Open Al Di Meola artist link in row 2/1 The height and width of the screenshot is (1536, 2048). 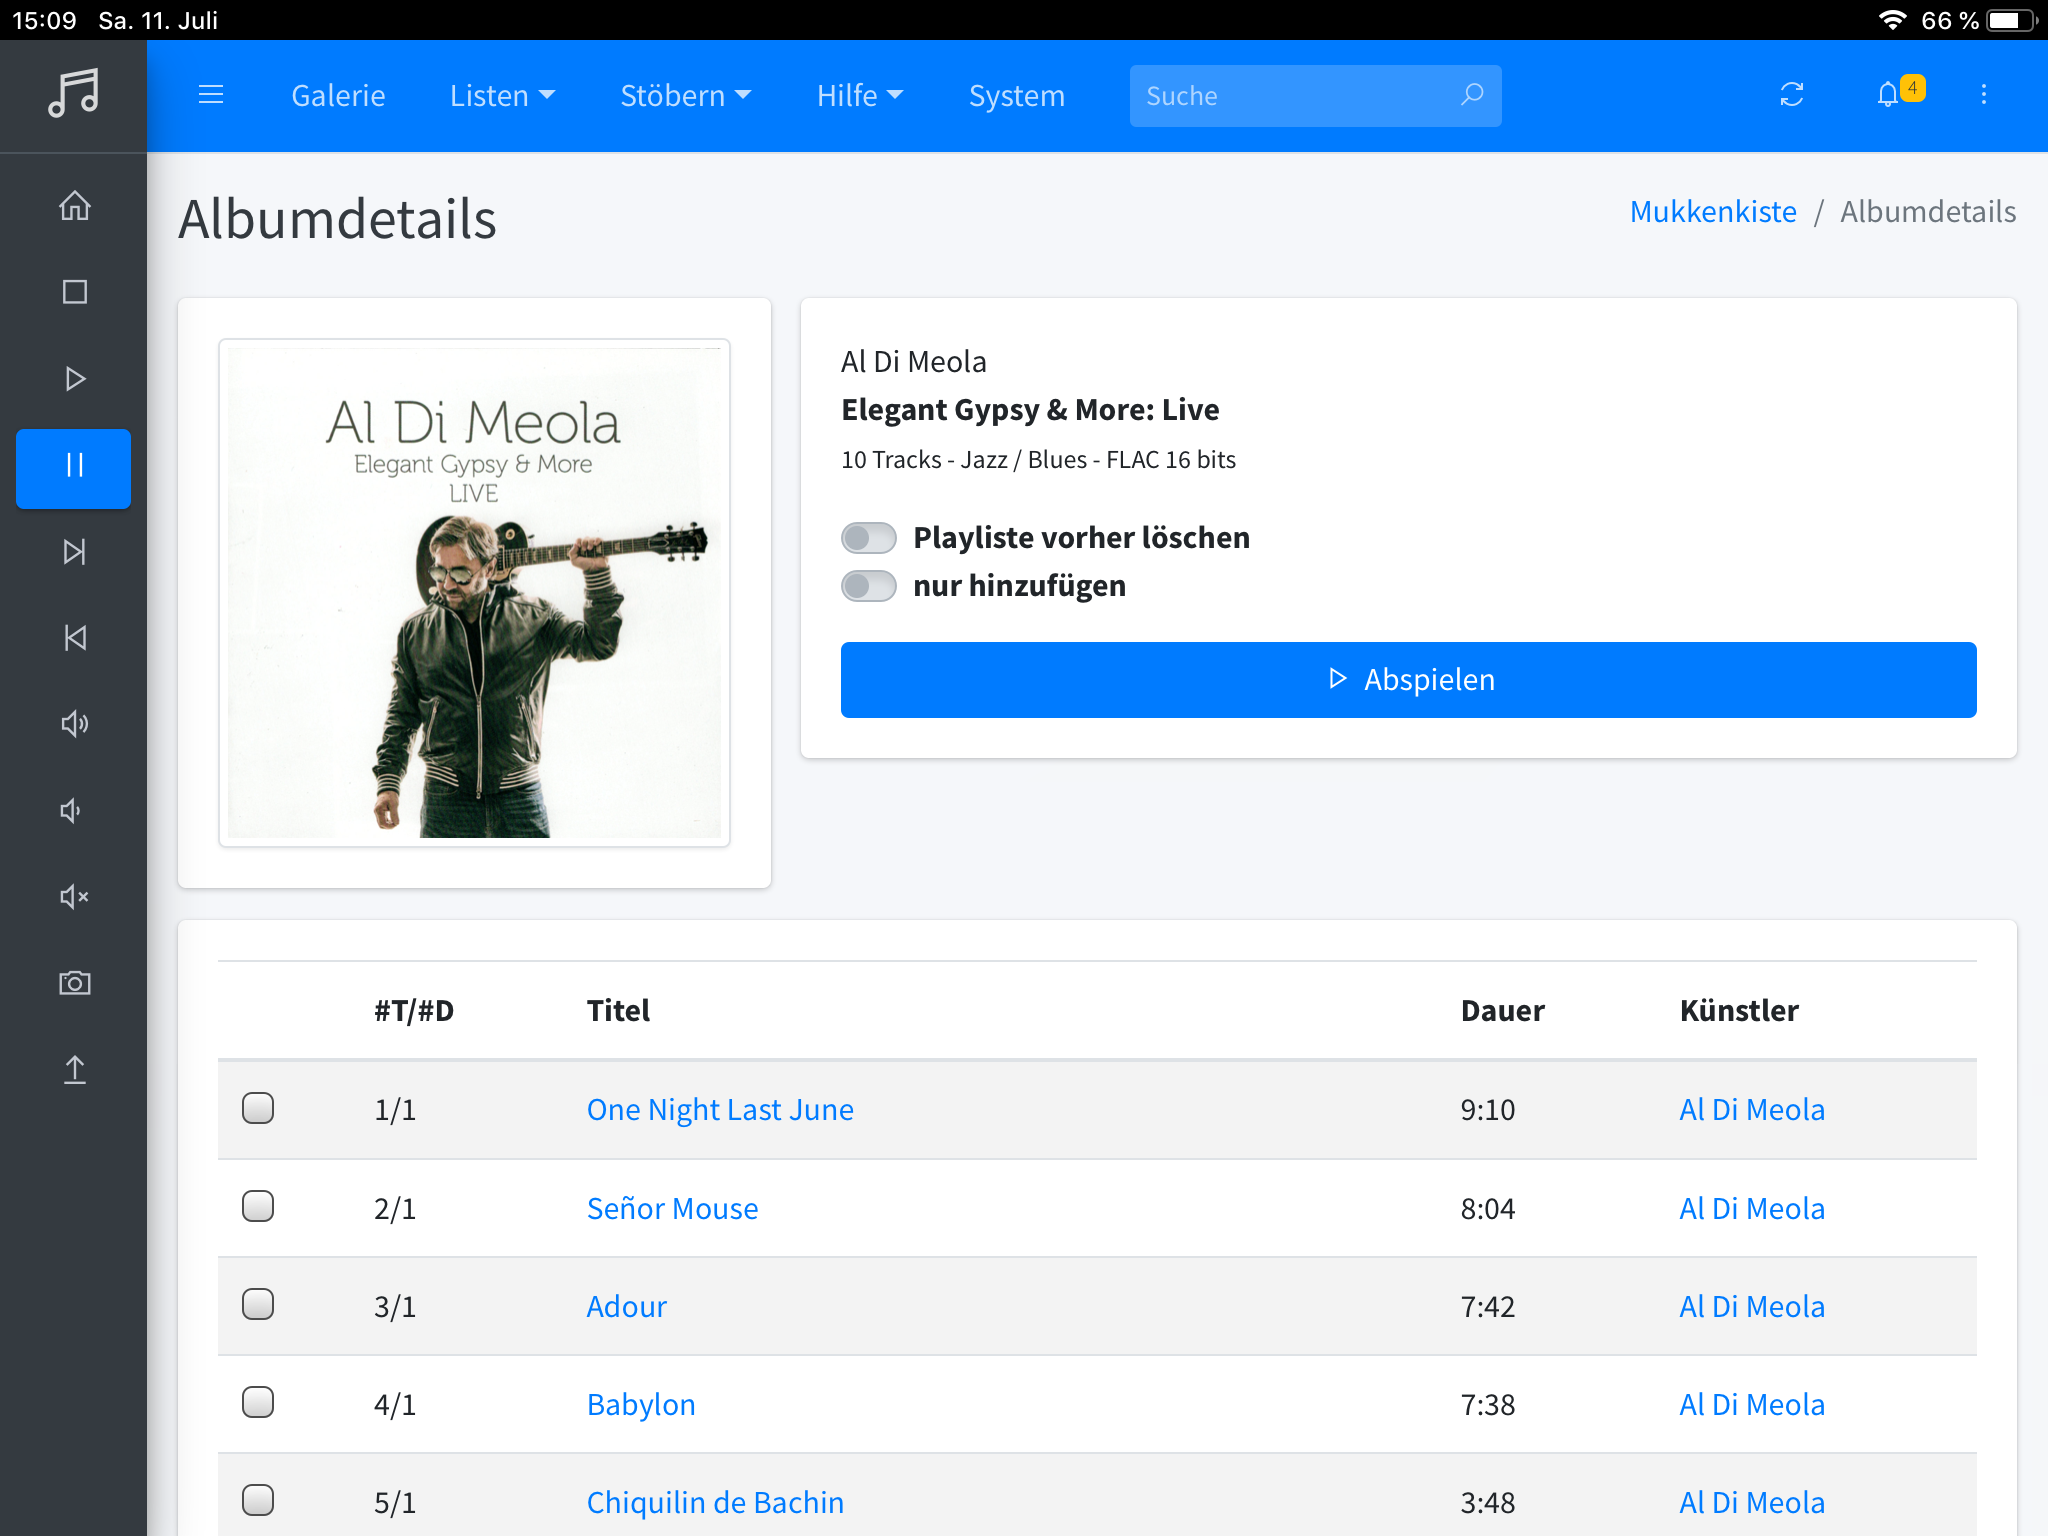pos(1752,1209)
